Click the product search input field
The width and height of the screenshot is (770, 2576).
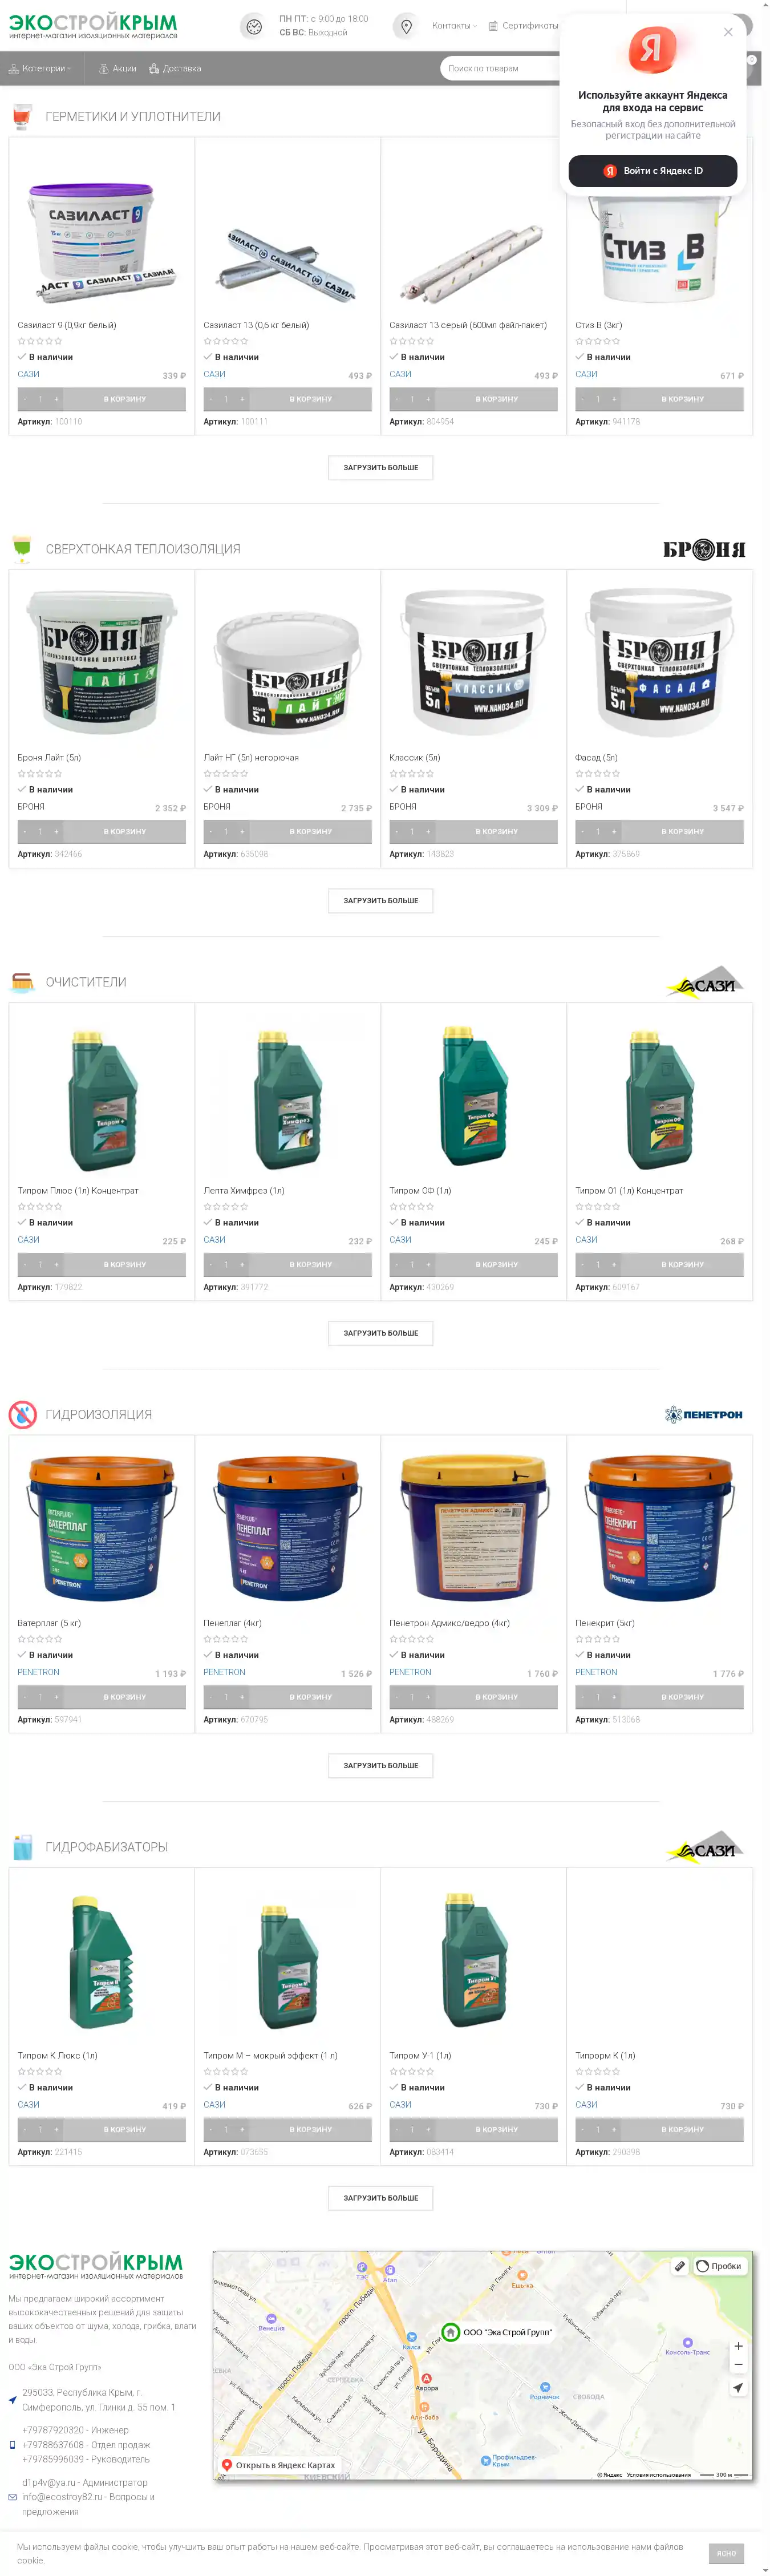[500, 69]
